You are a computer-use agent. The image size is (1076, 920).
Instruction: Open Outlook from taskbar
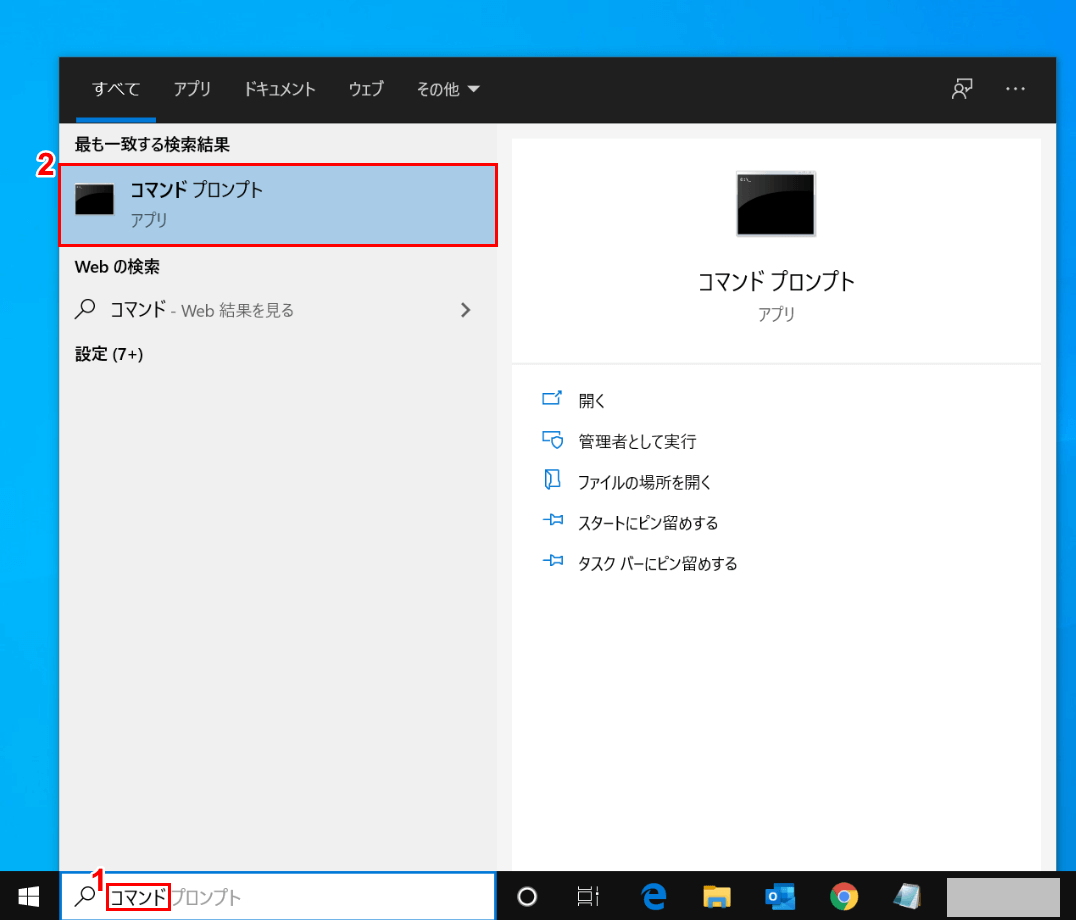point(780,896)
